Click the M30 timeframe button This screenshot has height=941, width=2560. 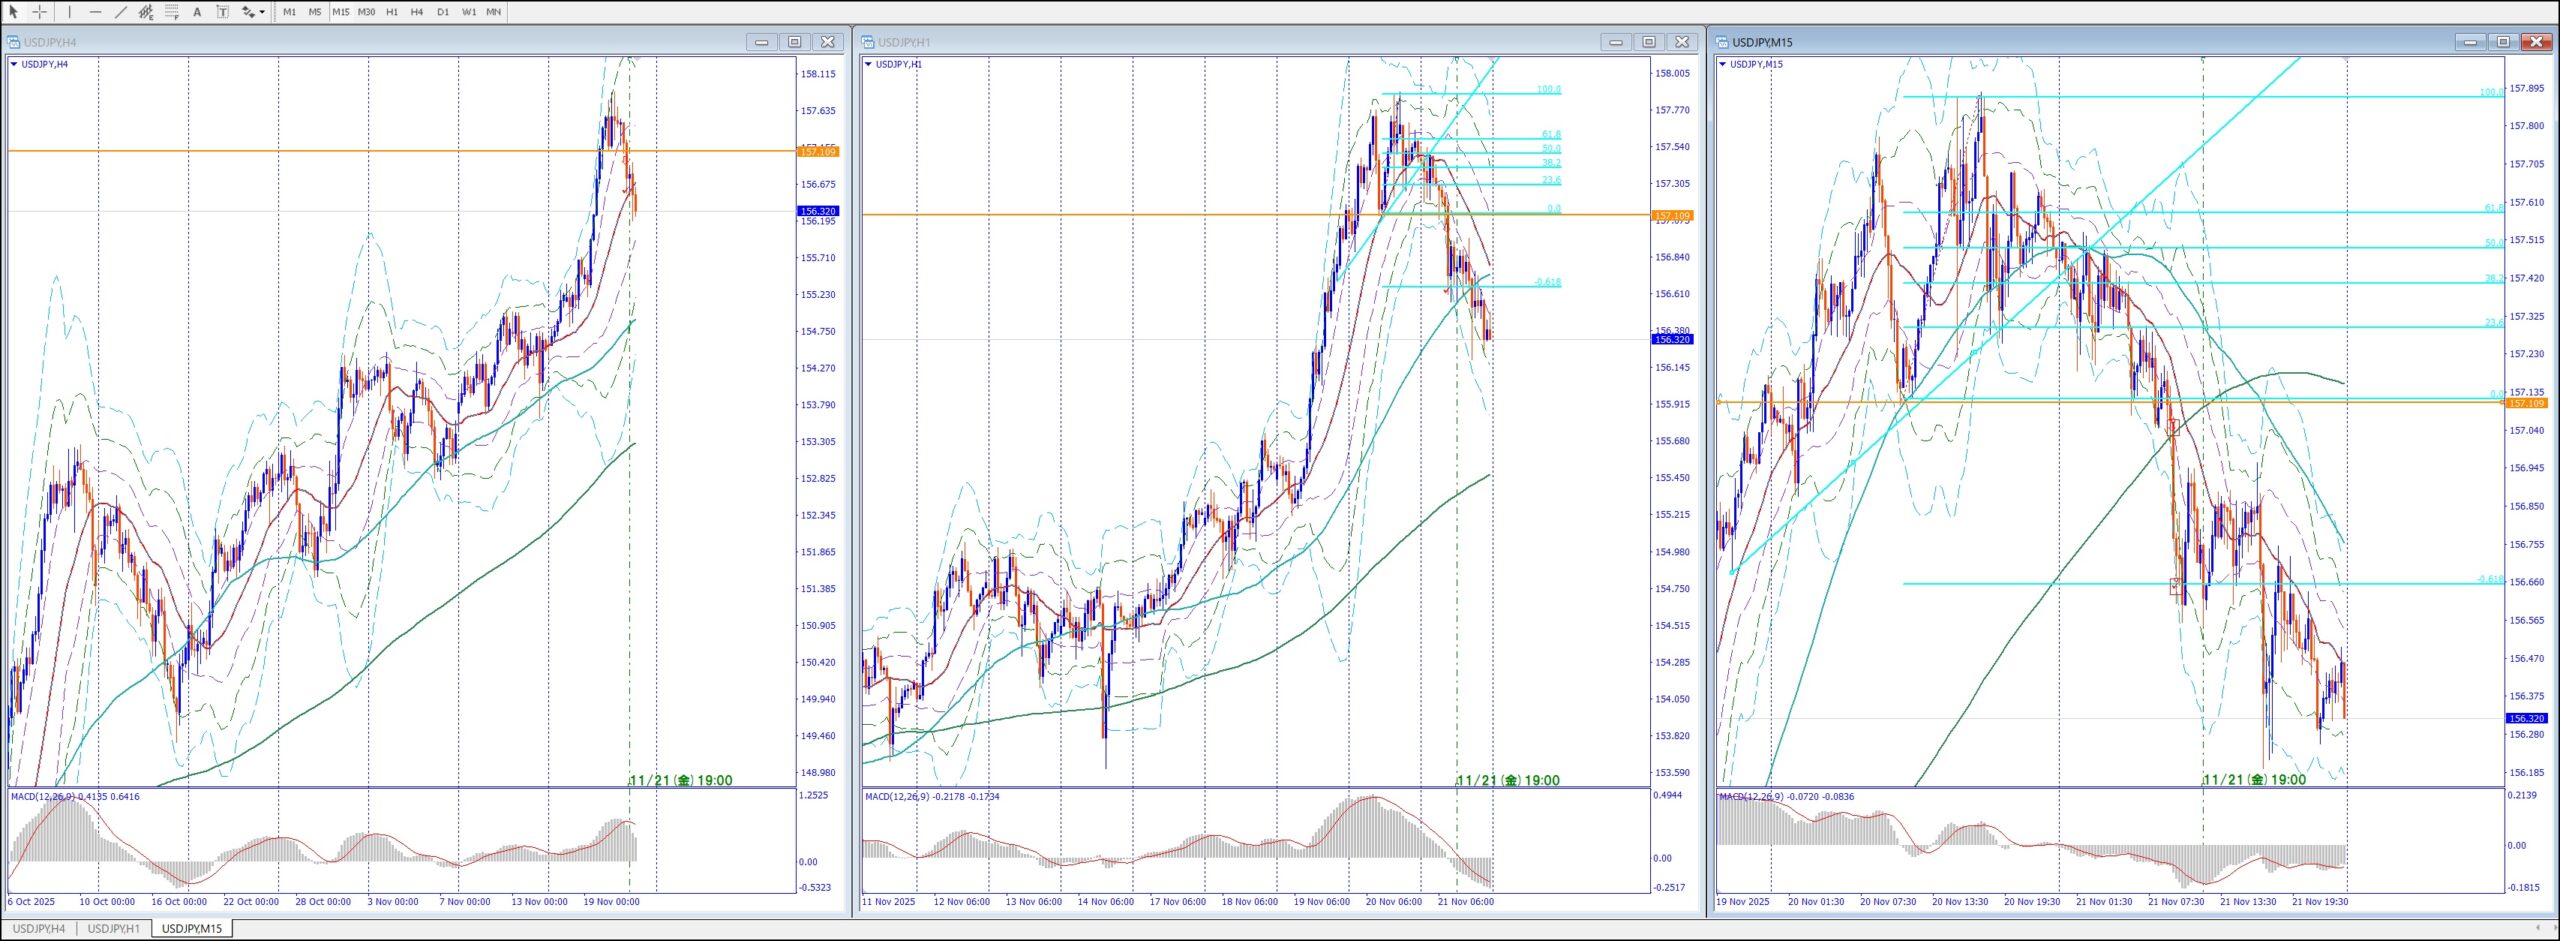366,12
